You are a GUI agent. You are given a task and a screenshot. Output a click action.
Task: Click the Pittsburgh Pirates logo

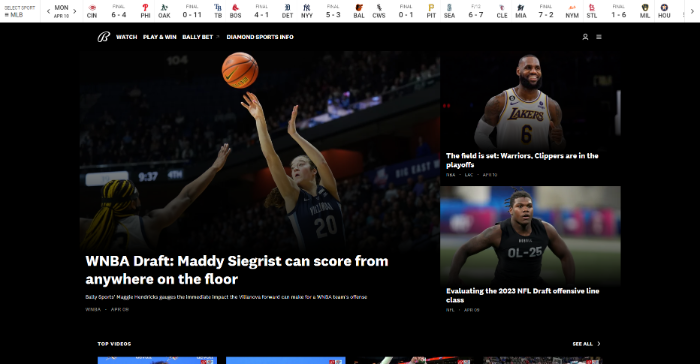pyautogui.click(x=431, y=8)
